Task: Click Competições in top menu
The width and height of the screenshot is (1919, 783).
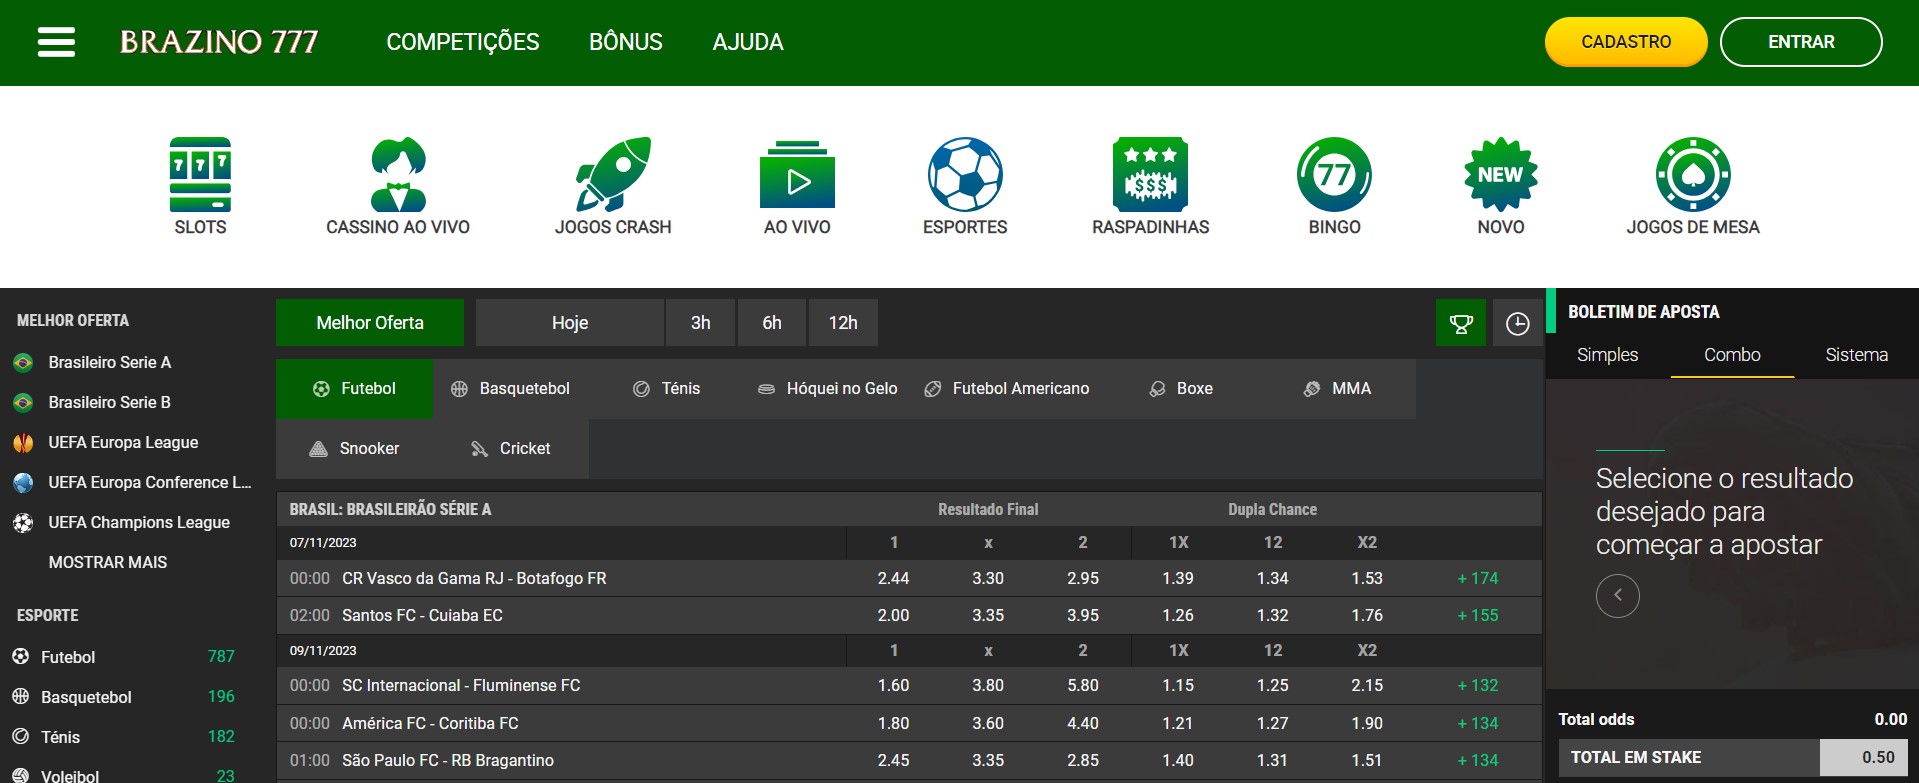Action: (x=463, y=42)
